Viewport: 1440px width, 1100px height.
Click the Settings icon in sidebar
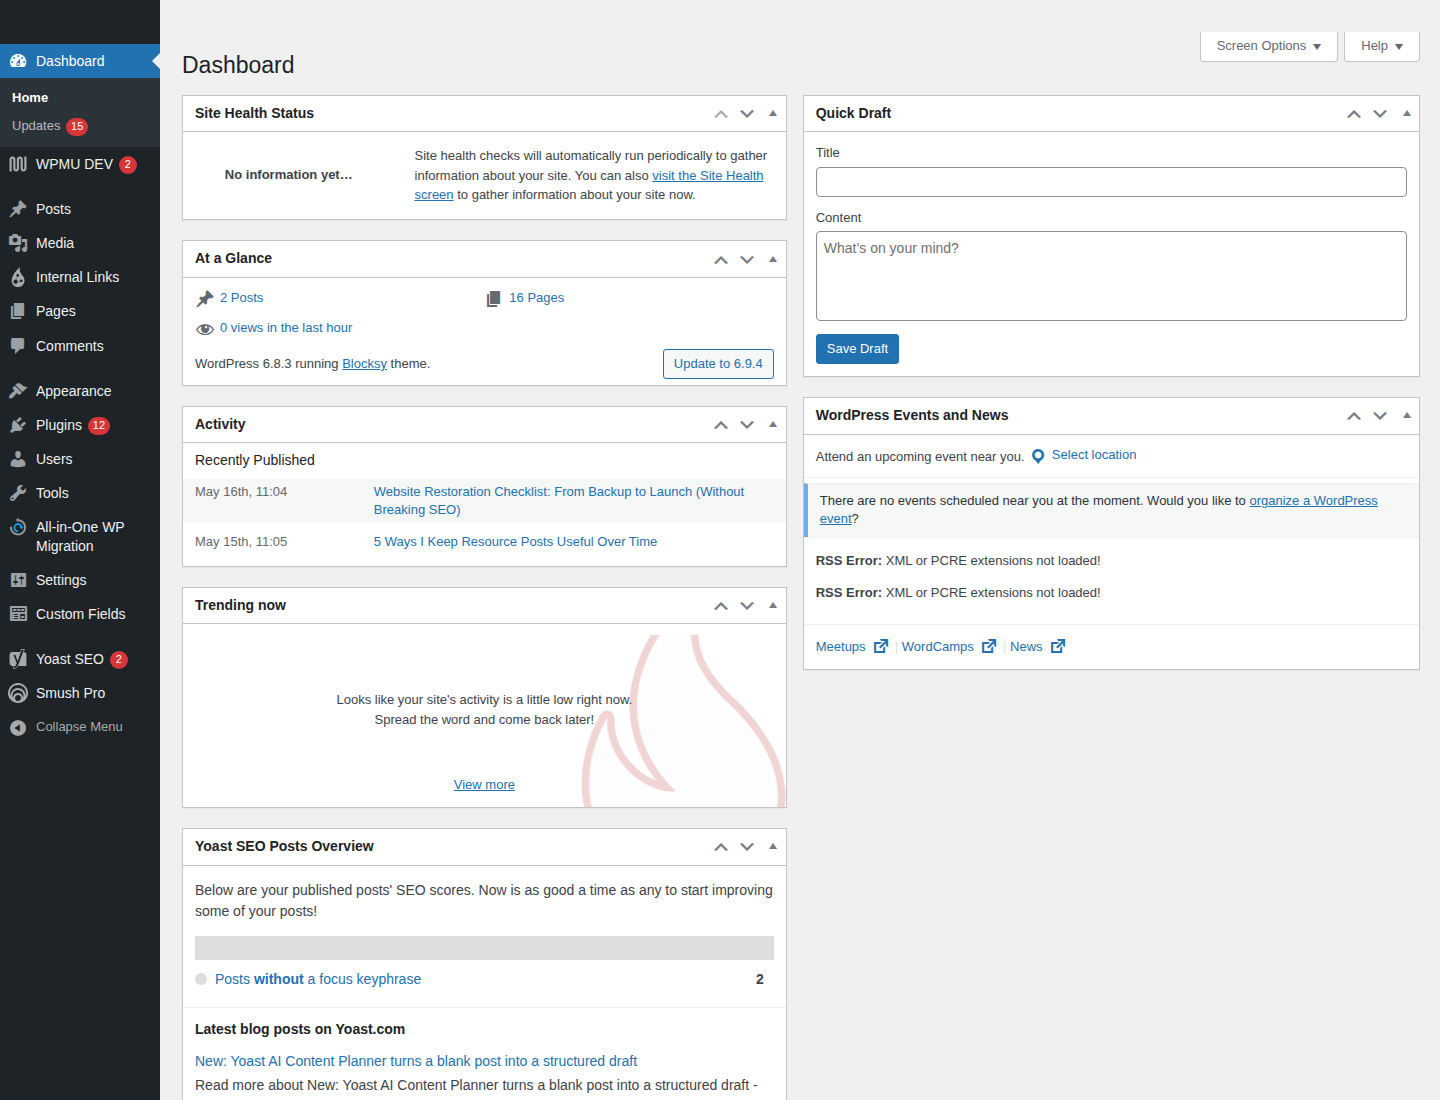click(18, 580)
